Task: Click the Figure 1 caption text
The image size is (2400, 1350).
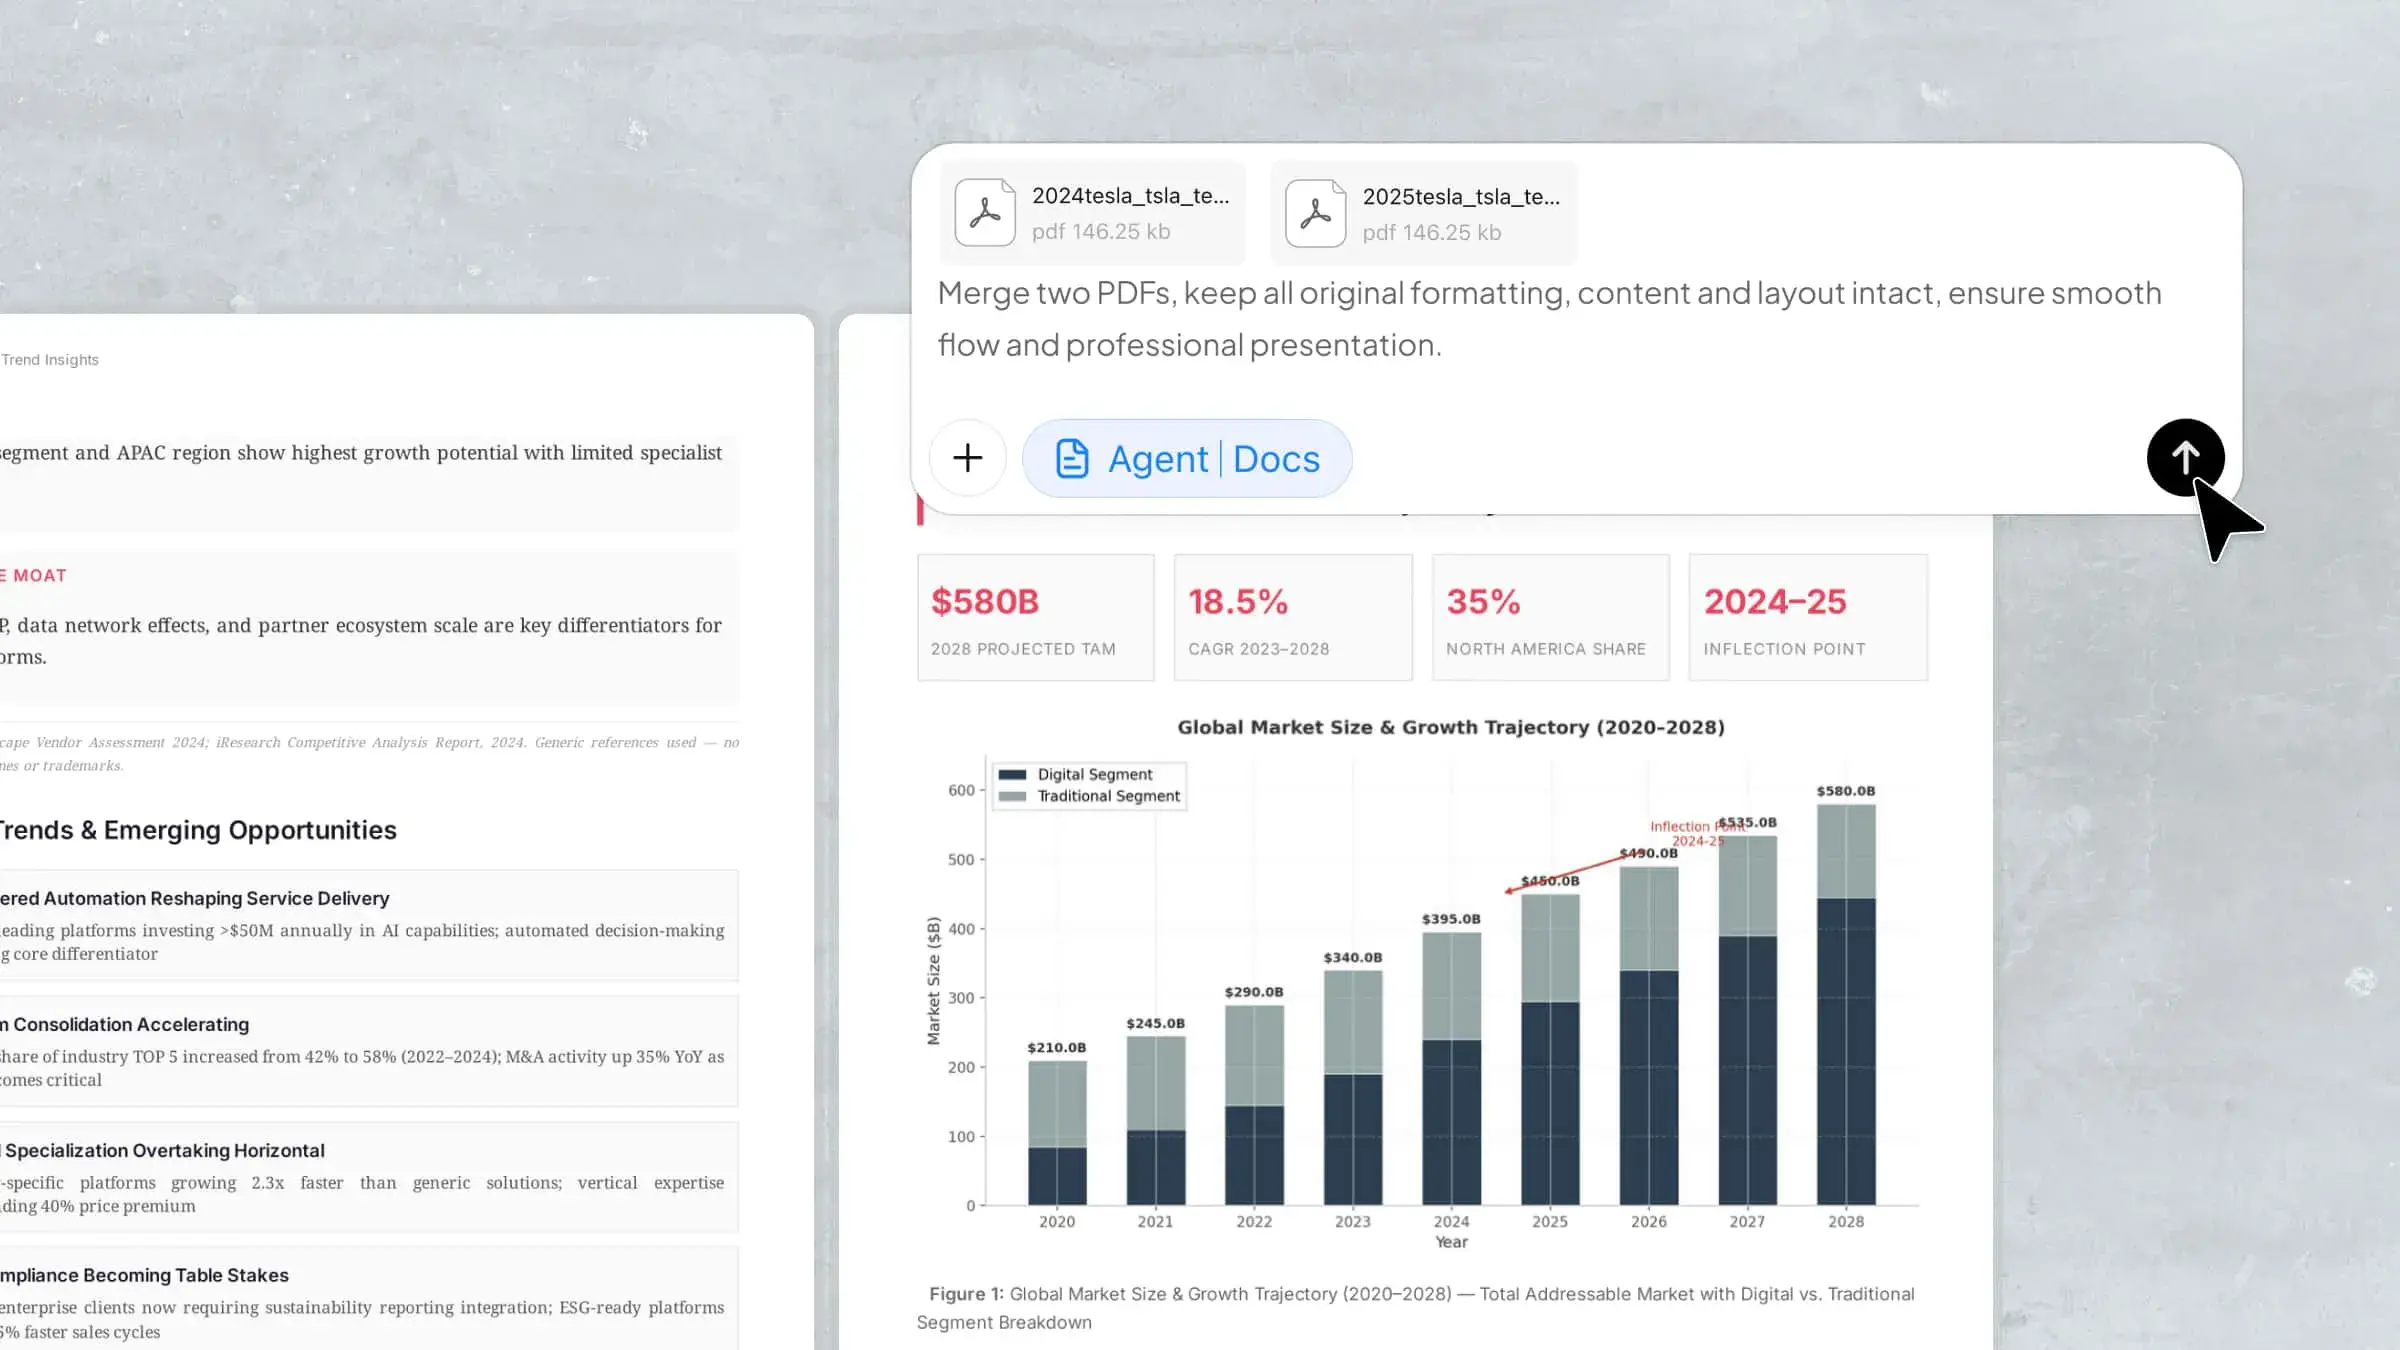Action: coord(1415,1307)
